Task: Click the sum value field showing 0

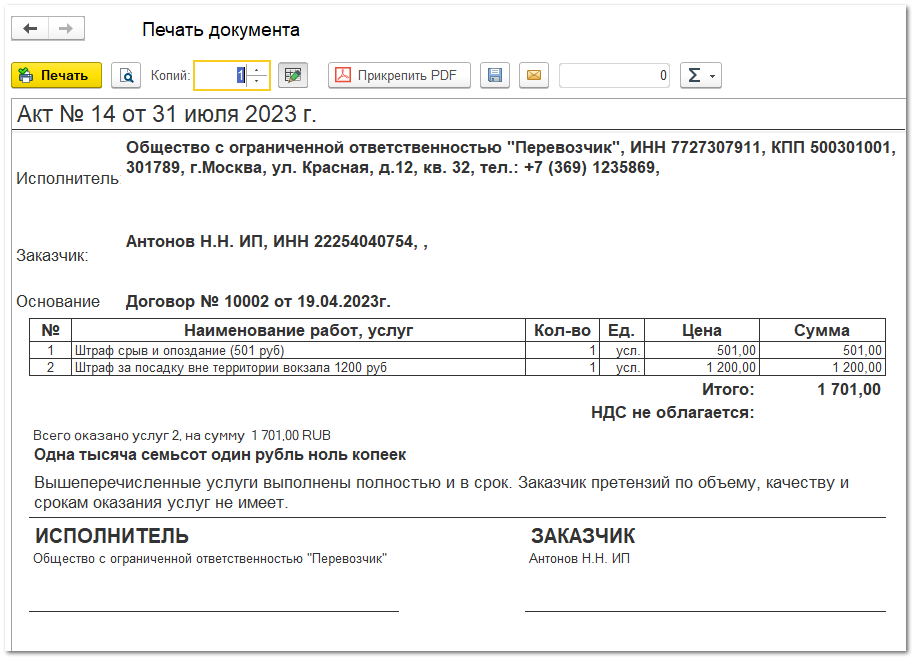Action: point(614,76)
